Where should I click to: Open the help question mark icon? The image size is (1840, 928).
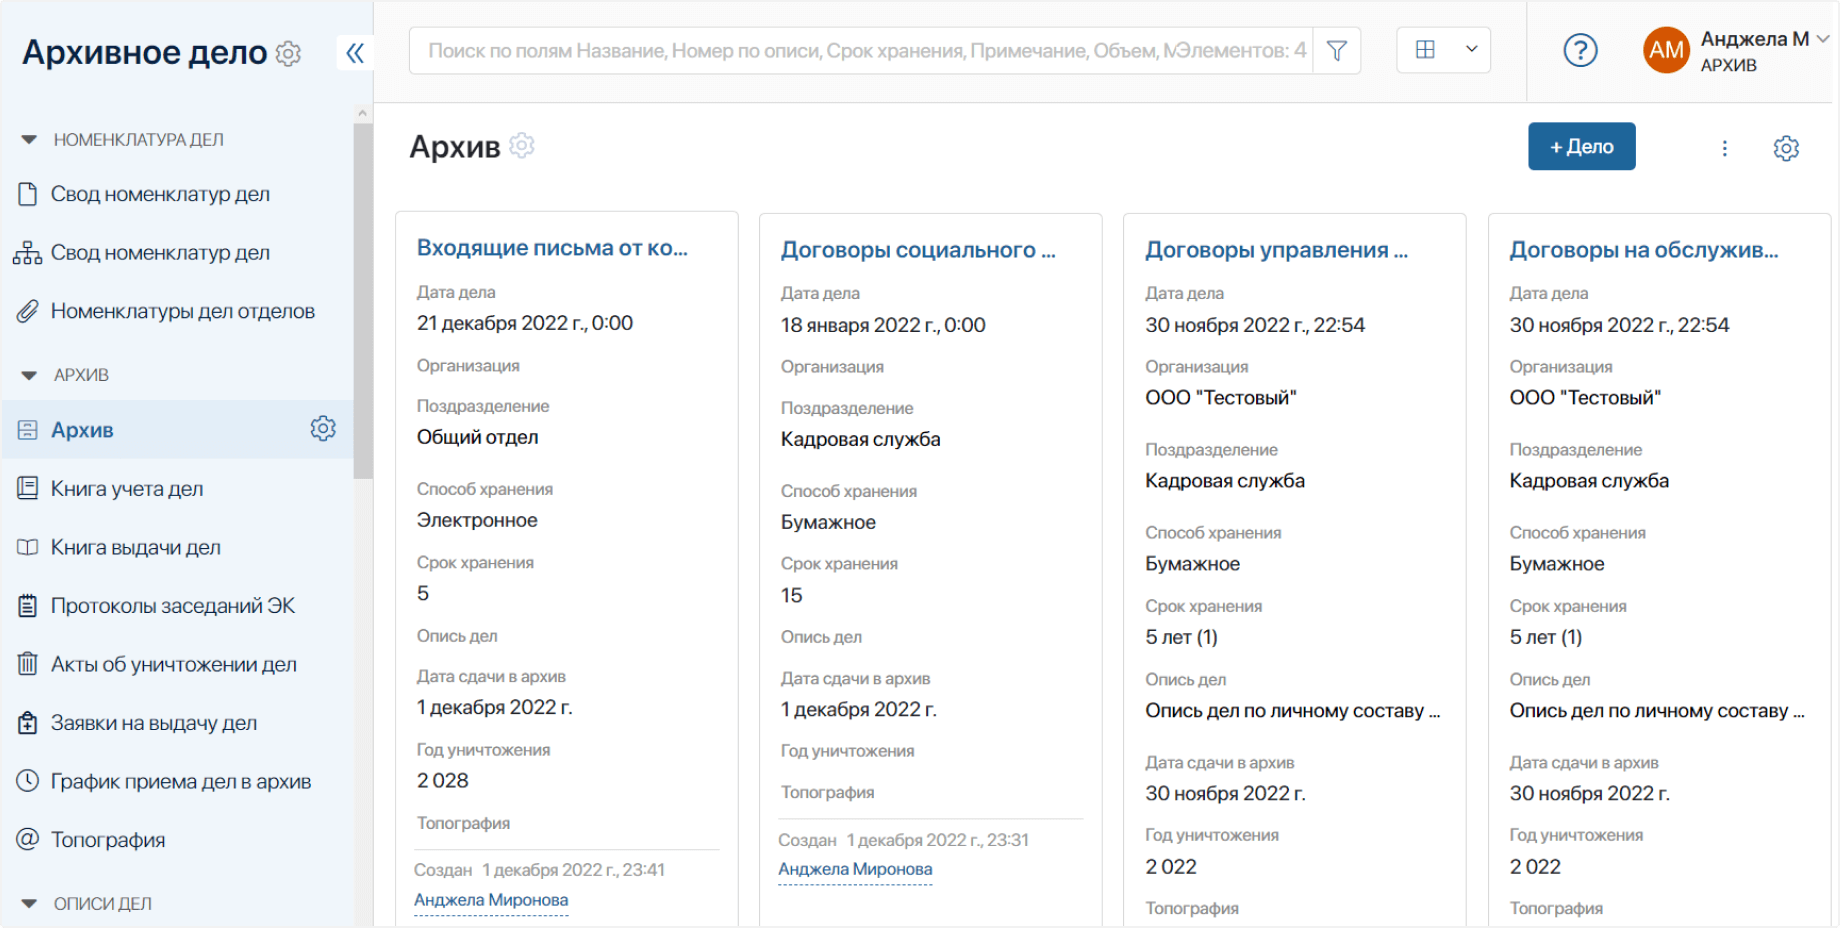point(1580,50)
